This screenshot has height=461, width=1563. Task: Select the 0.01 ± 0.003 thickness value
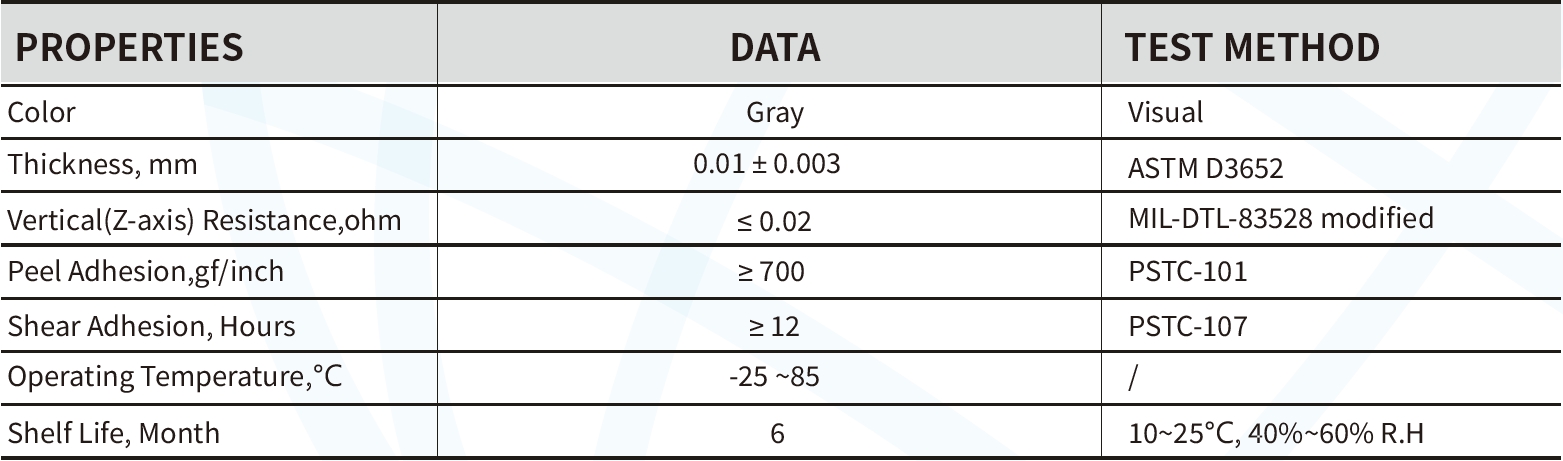point(767,165)
